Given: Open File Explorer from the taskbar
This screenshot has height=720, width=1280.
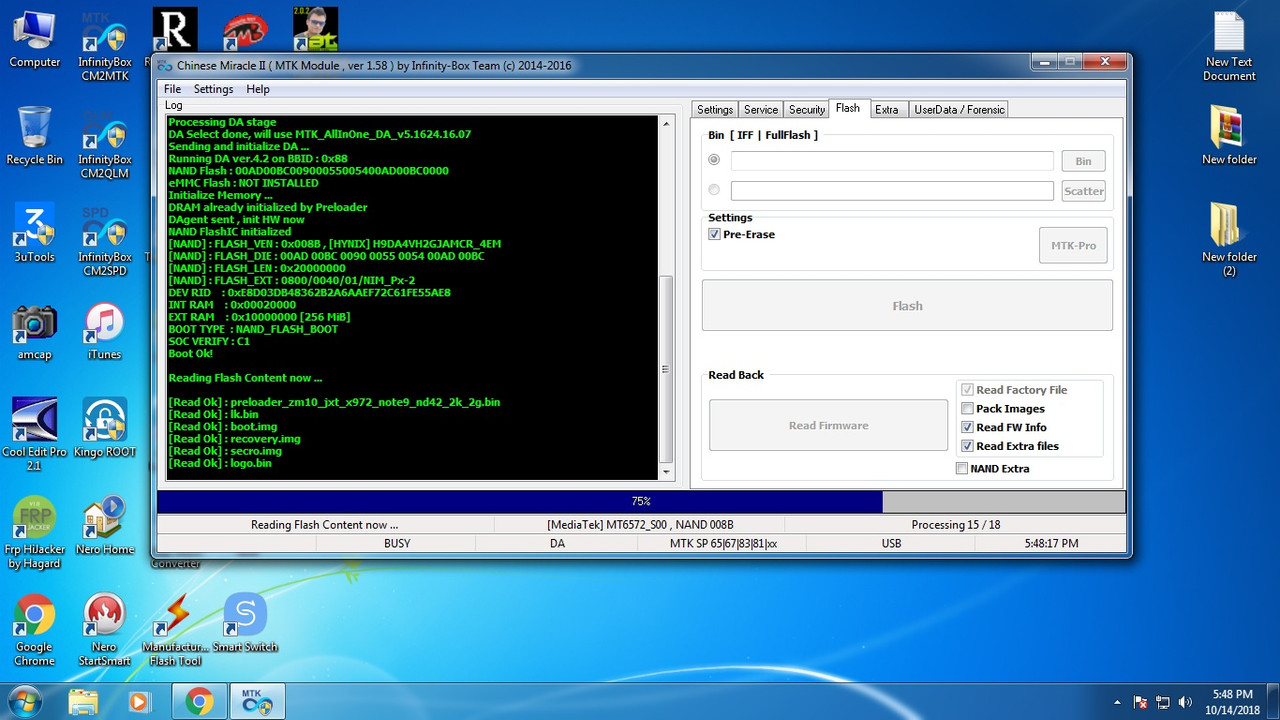Looking at the screenshot, I should (x=83, y=702).
